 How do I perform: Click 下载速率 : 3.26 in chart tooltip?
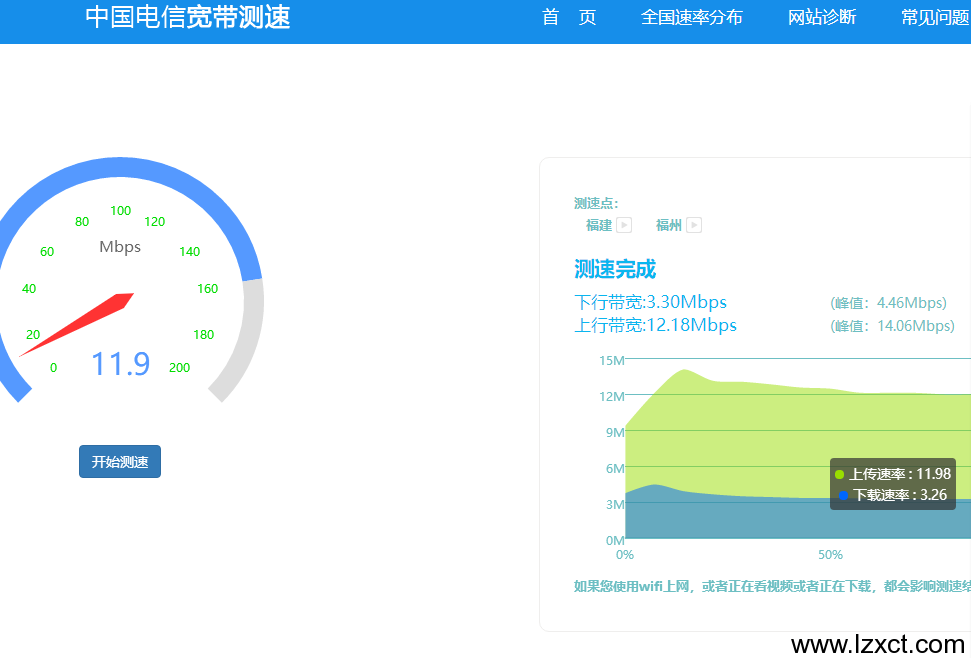point(900,495)
